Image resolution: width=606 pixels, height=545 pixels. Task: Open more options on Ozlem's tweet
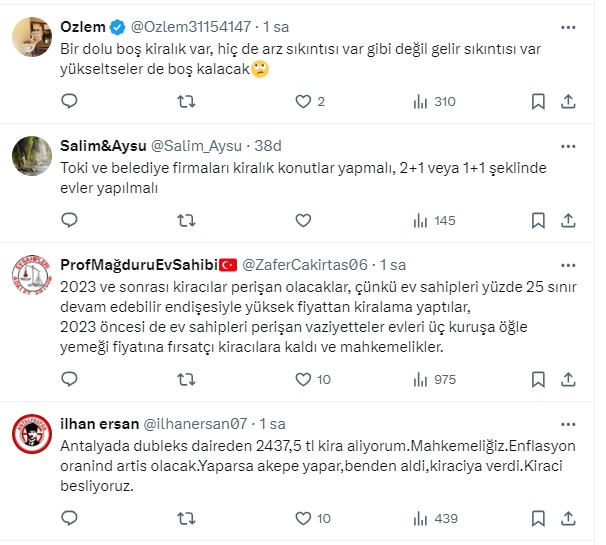(568, 26)
